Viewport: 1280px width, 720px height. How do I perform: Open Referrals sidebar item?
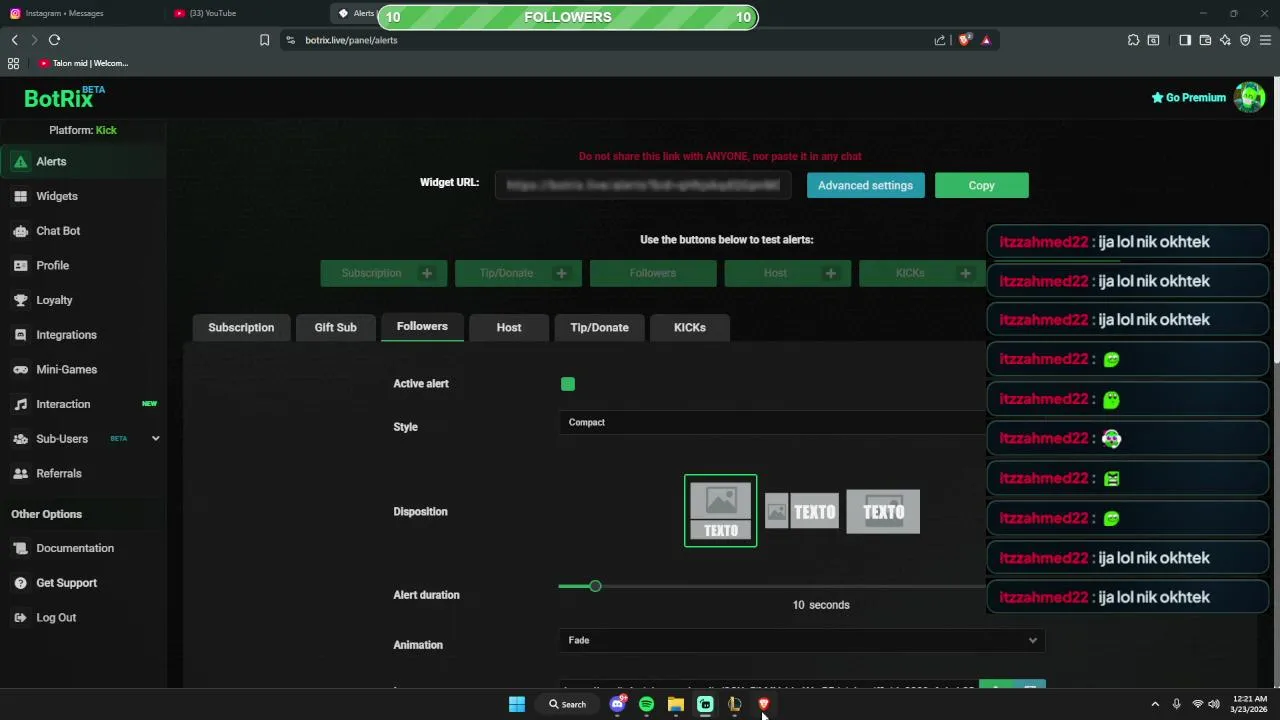tap(58, 473)
